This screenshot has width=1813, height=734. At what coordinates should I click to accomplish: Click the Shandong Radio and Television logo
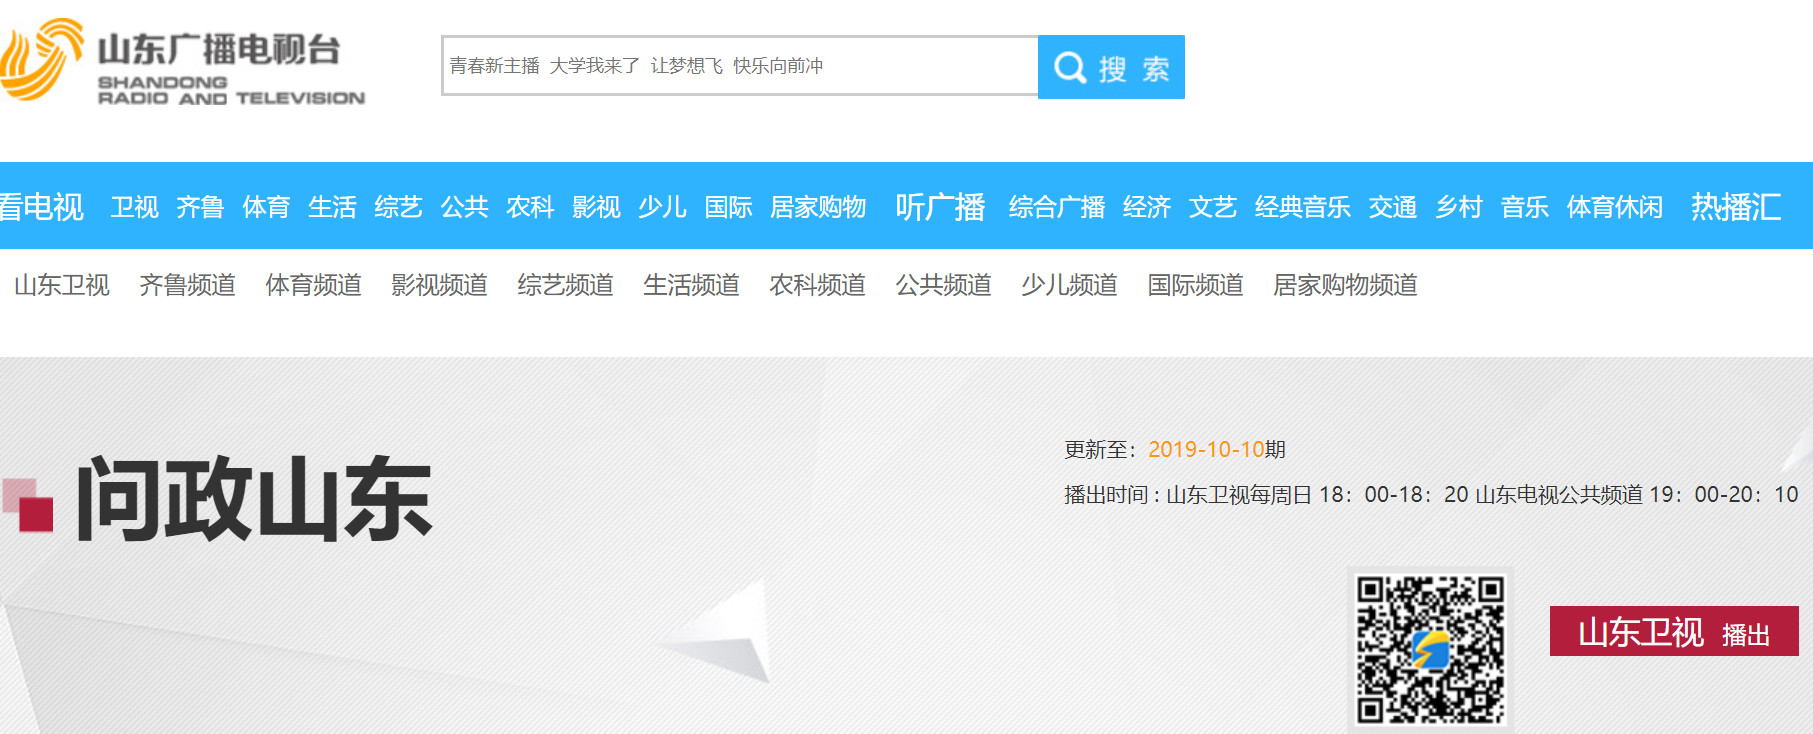pos(183,62)
